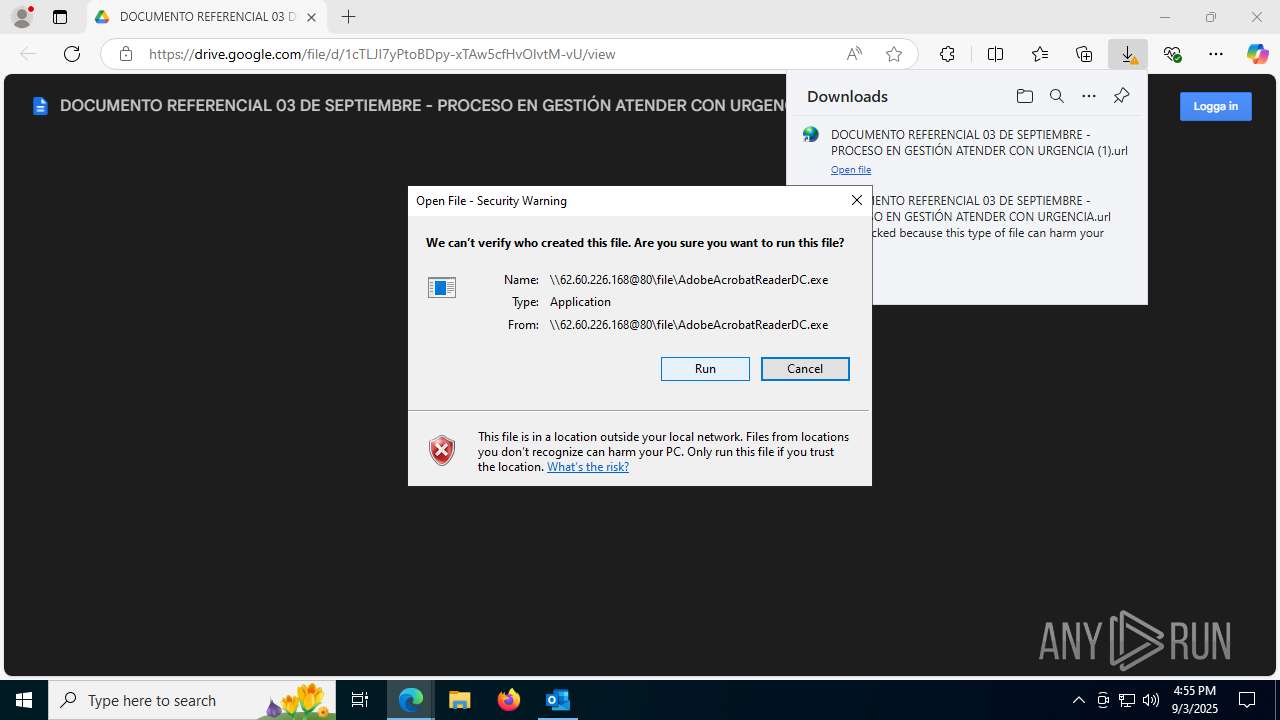This screenshot has height=720, width=1280.
Task: Select the DOCUMENTO REFERENCIAL 03 tab
Action: [207, 17]
